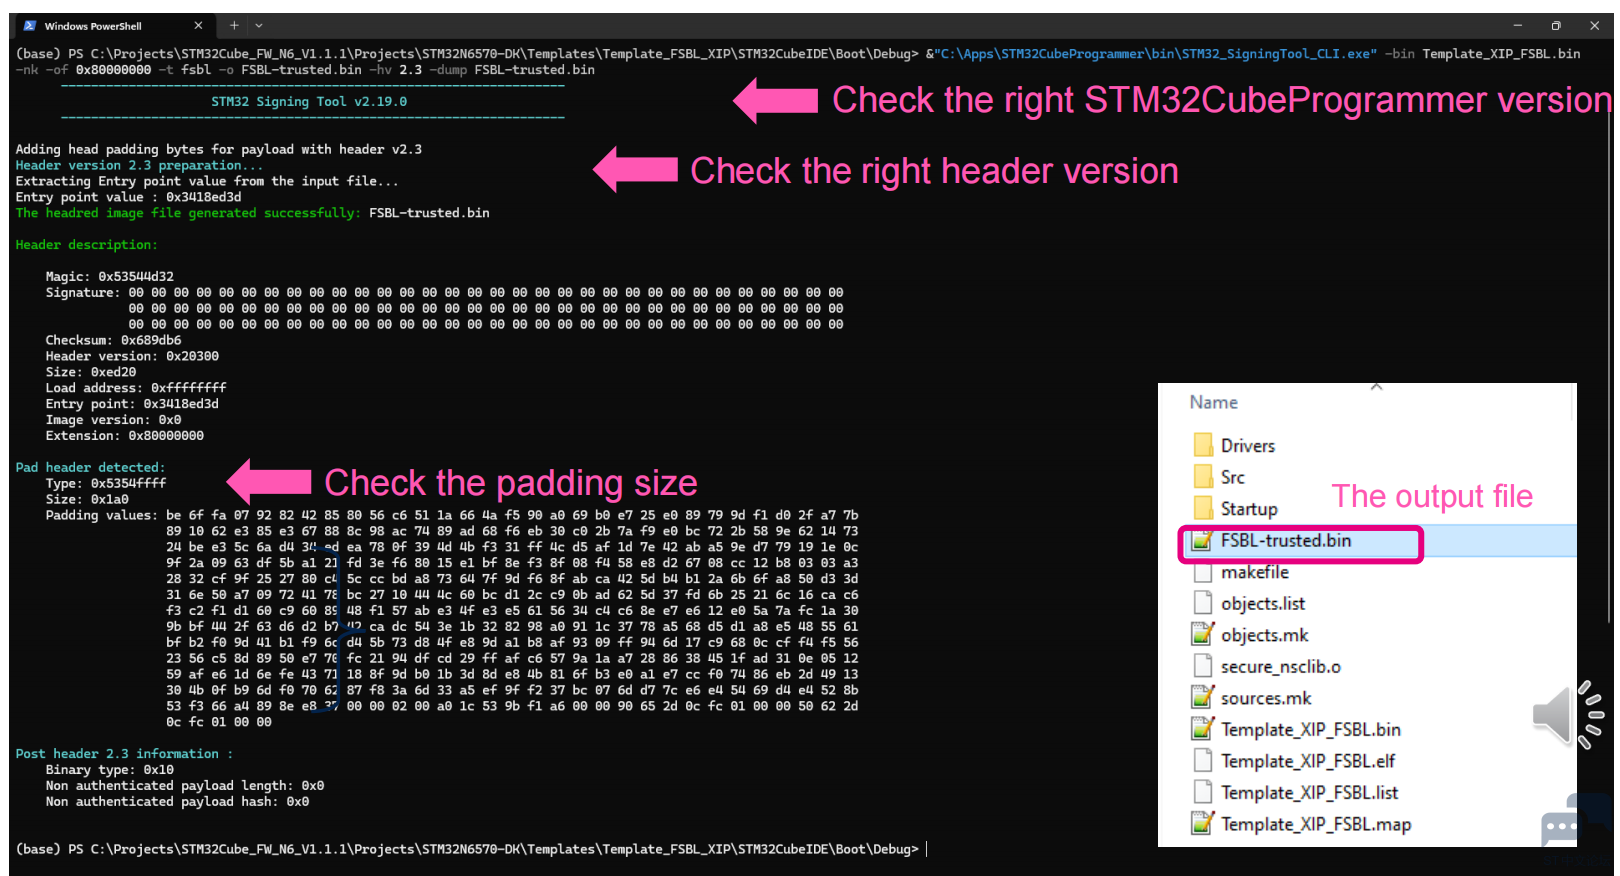Select the Drivers folder name
This screenshot has width=1620, height=876.
point(1247,446)
